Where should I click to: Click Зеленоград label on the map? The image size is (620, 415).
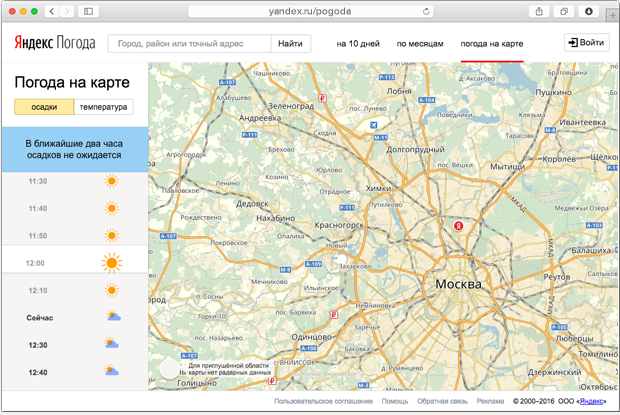[291, 106]
